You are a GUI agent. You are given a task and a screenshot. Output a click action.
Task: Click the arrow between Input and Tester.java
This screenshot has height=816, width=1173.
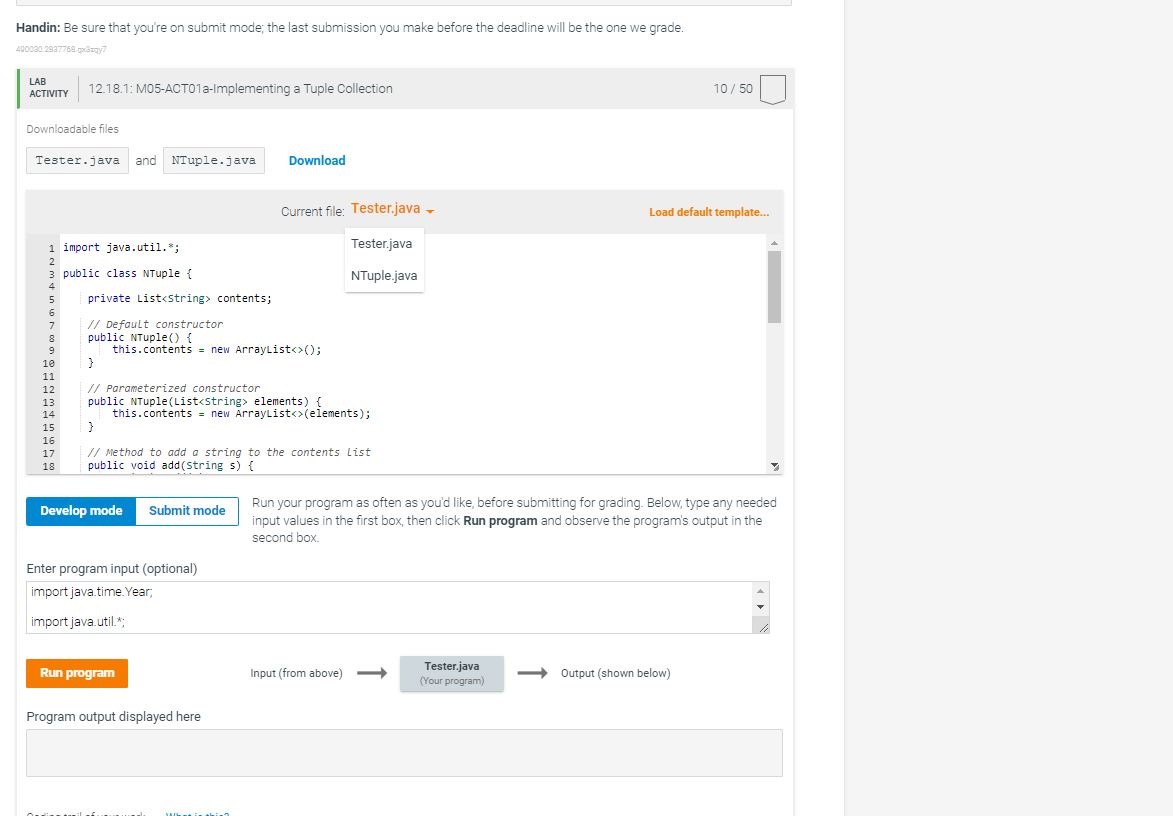372,673
